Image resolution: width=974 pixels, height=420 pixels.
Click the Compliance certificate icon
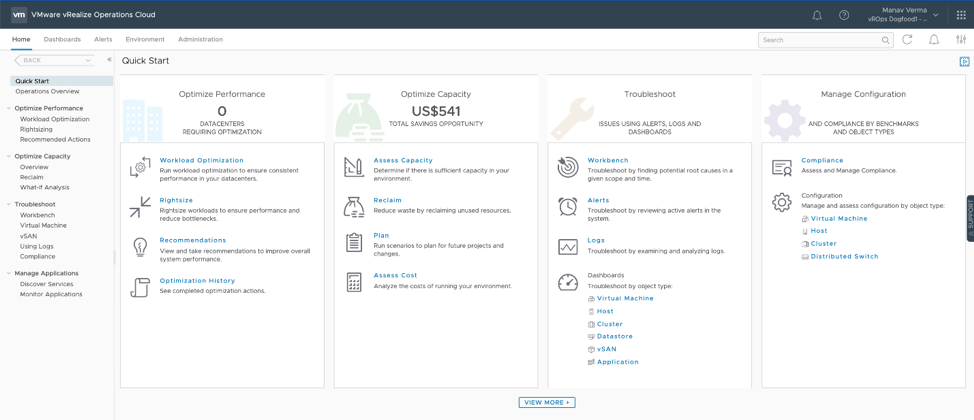[781, 167]
